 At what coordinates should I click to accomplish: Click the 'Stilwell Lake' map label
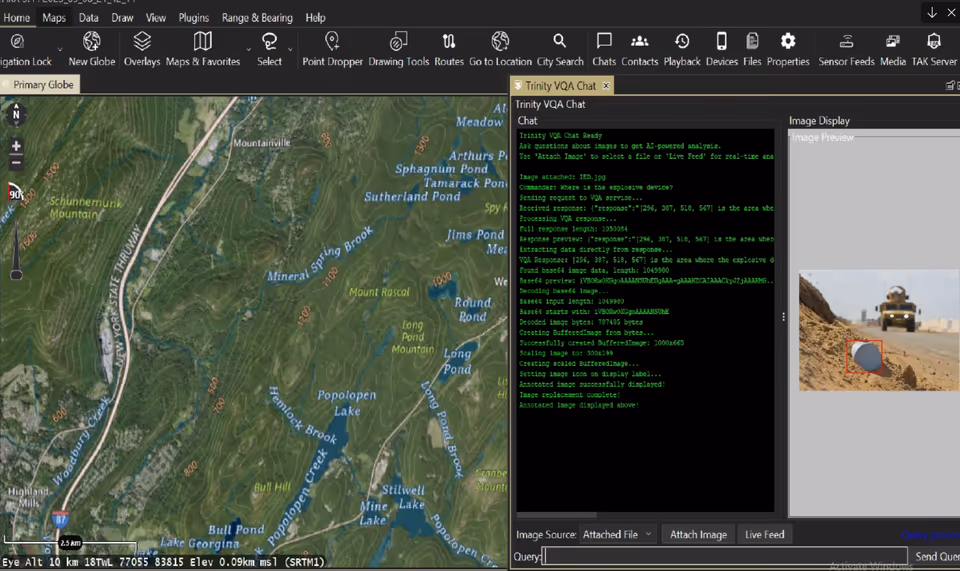pyautogui.click(x=403, y=497)
